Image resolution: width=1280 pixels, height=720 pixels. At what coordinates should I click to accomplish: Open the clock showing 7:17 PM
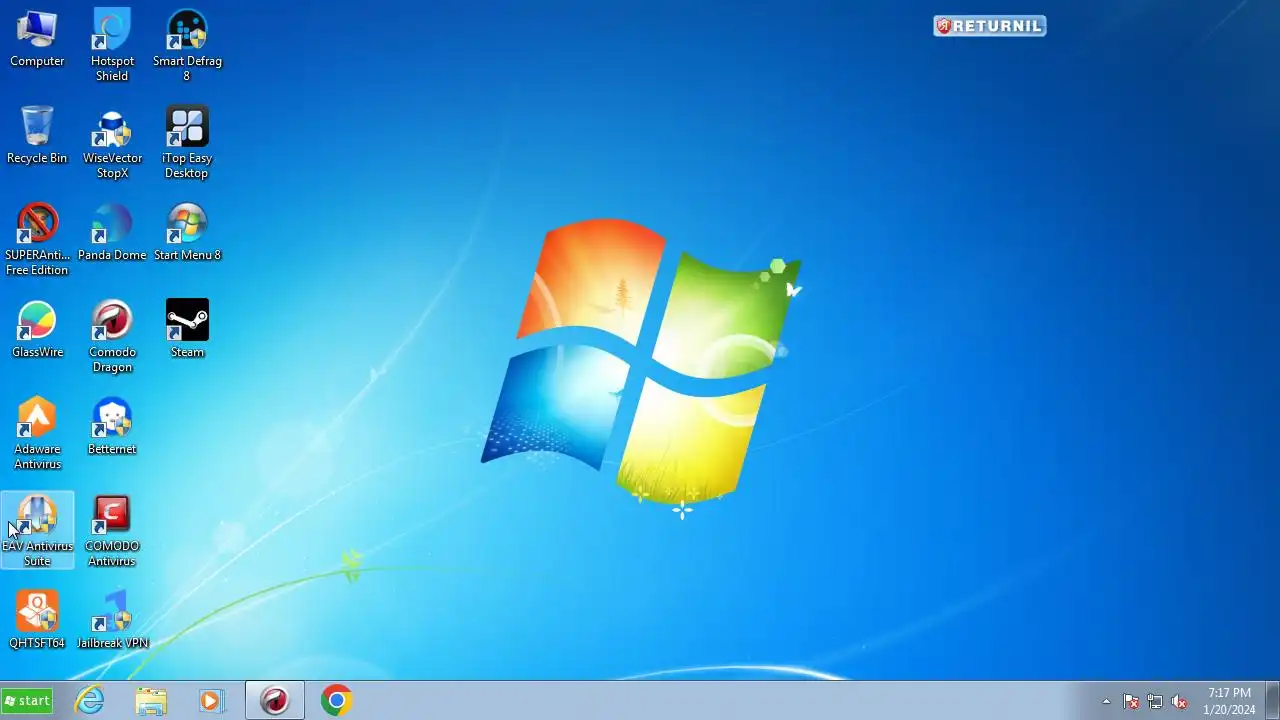[1229, 701]
